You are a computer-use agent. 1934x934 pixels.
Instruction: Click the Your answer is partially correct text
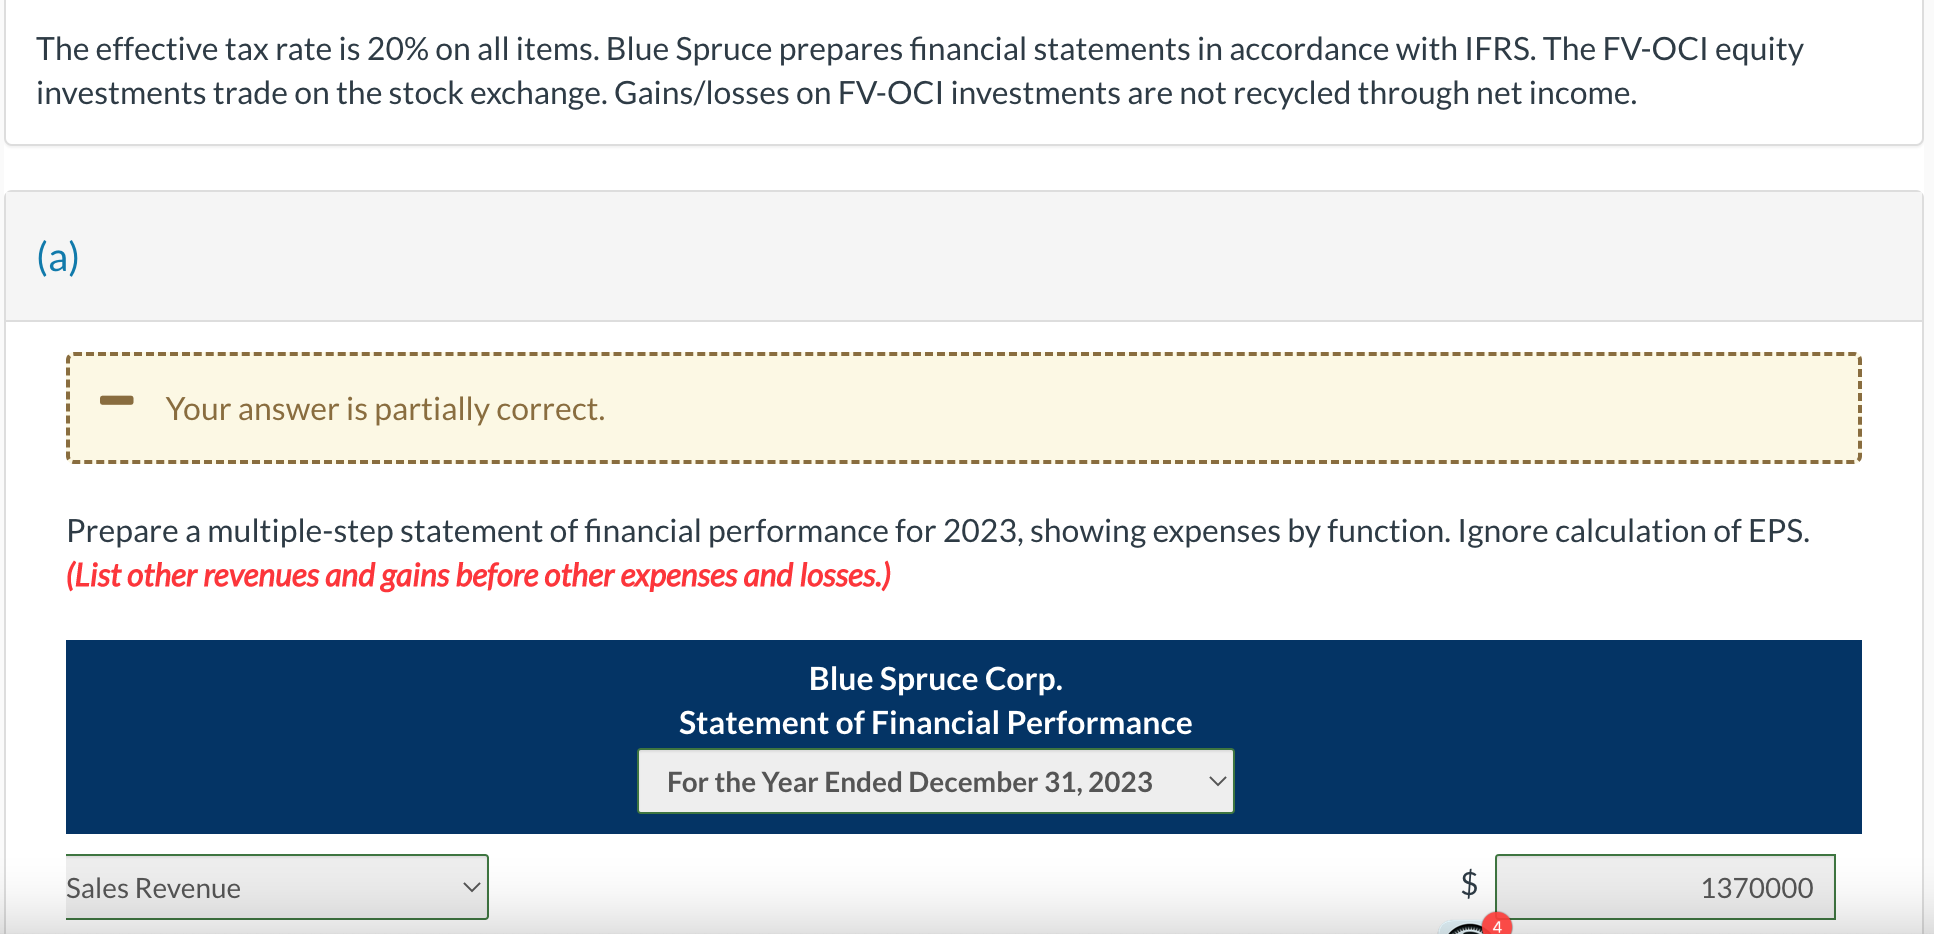385,408
